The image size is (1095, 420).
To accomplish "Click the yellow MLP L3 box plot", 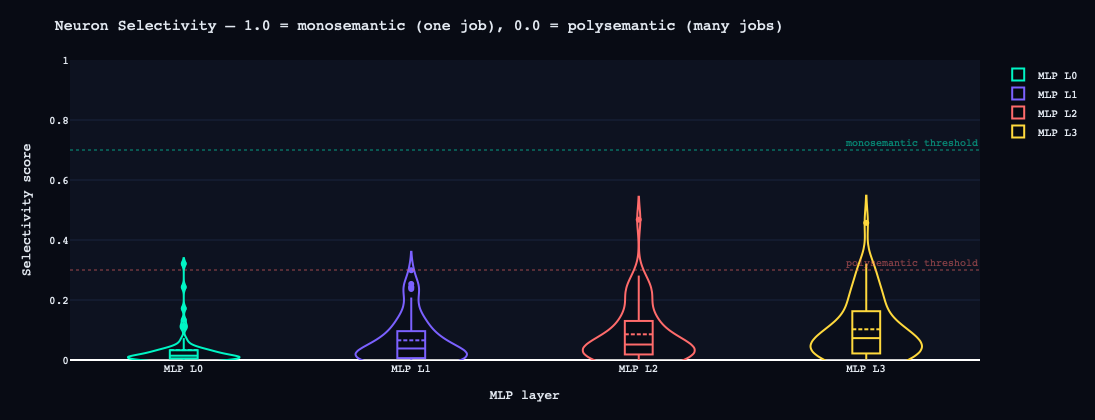I will click(866, 332).
